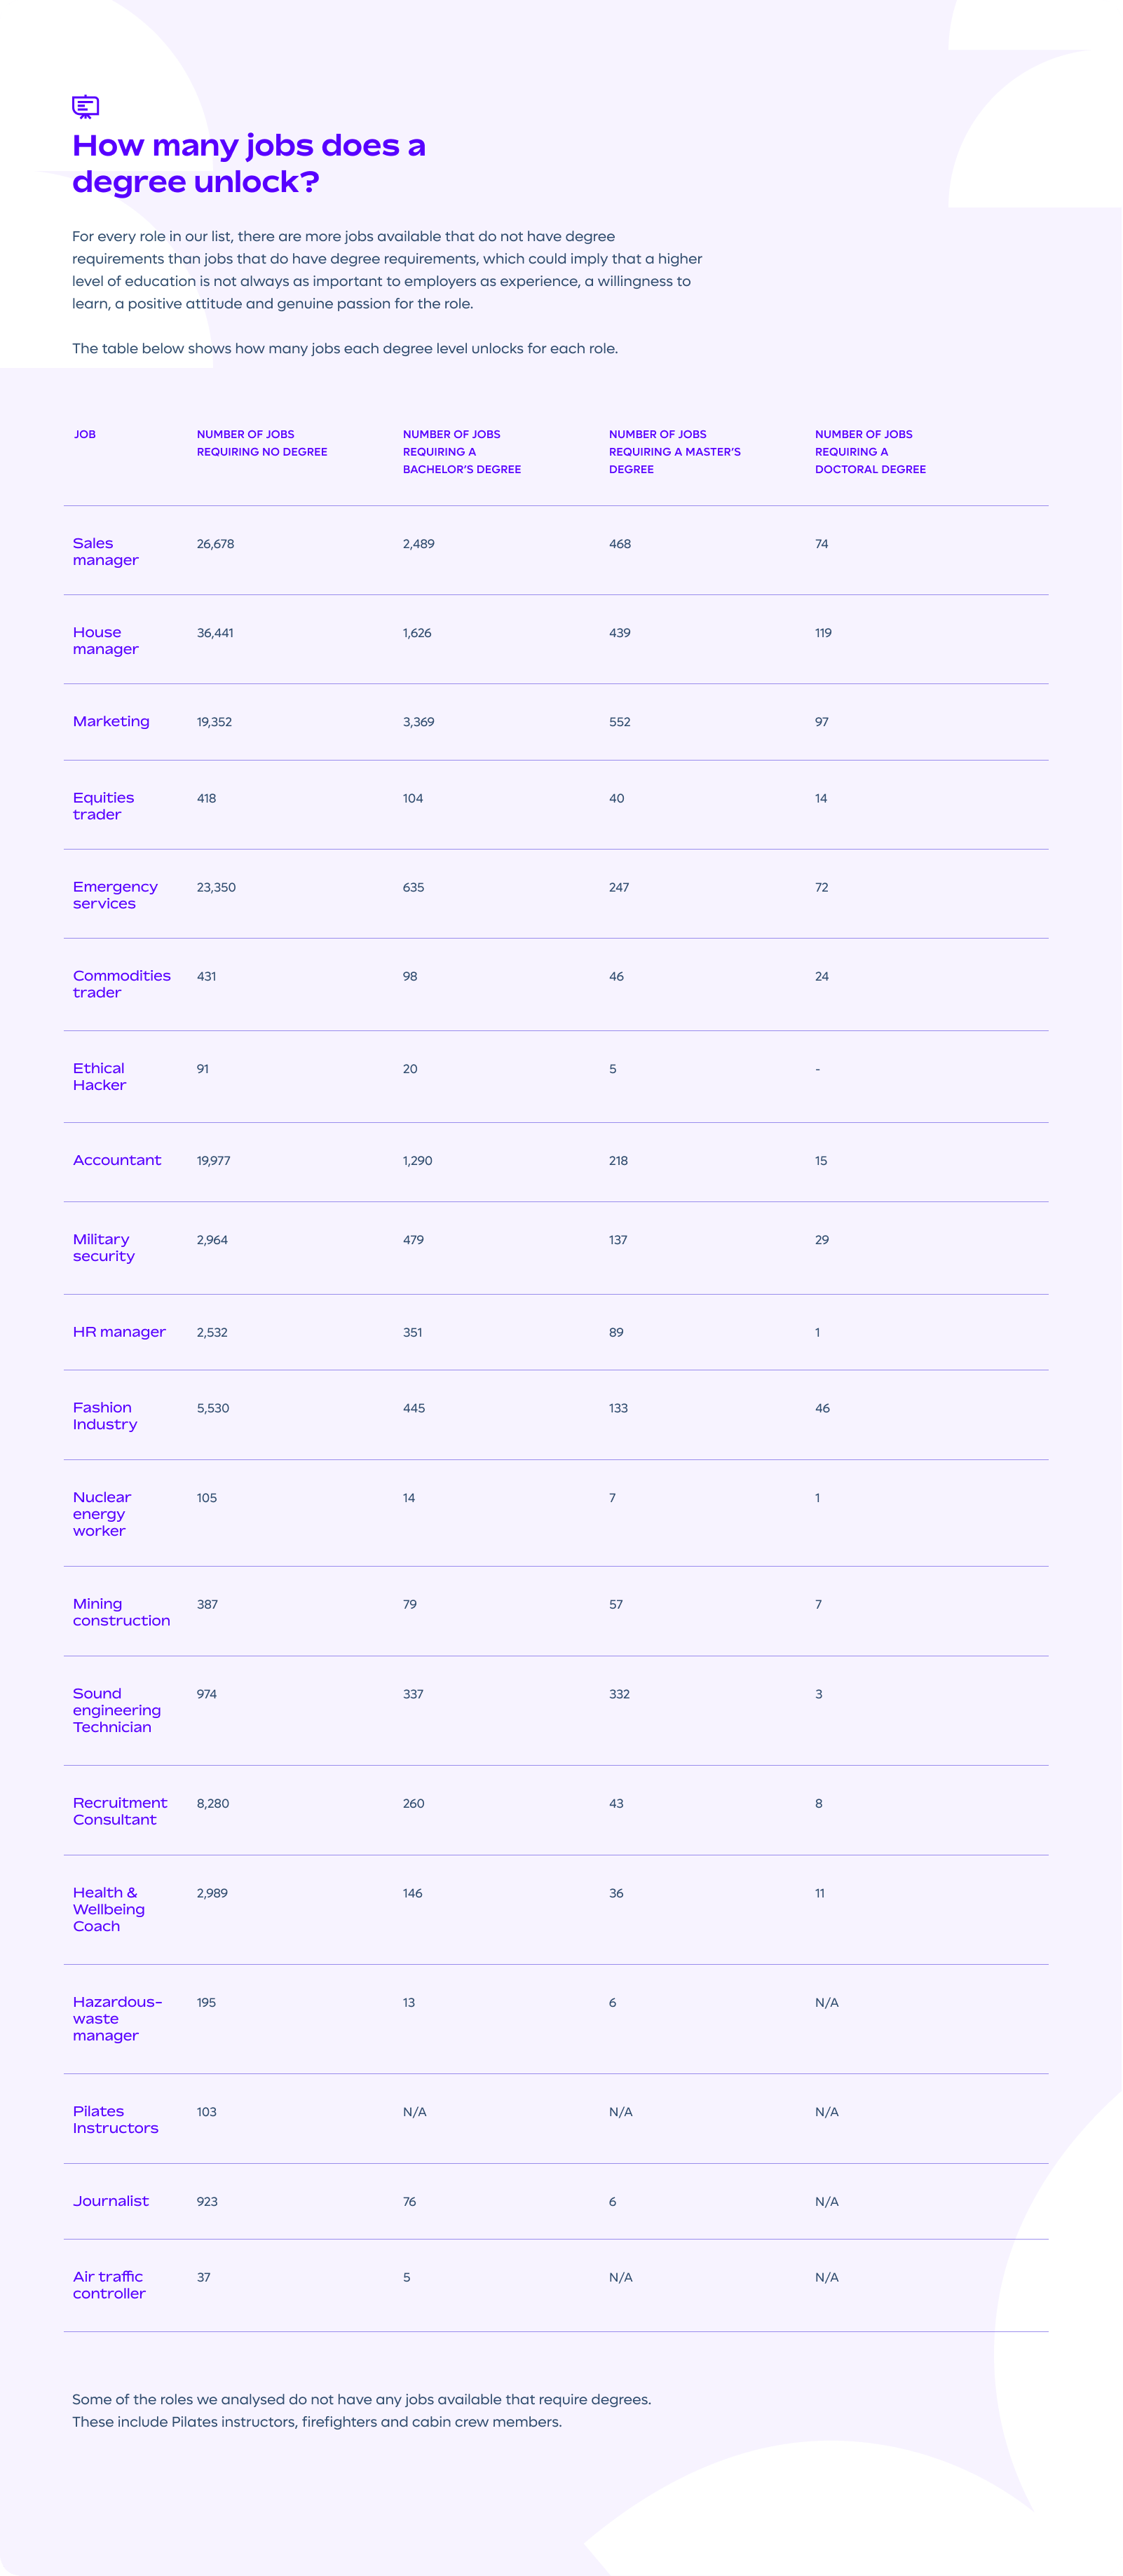This screenshot has height=2576, width=1123.
Task: Click the "How many jobs does a degree unlock?" heading
Action: pyautogui.click(x=249, y=163)
